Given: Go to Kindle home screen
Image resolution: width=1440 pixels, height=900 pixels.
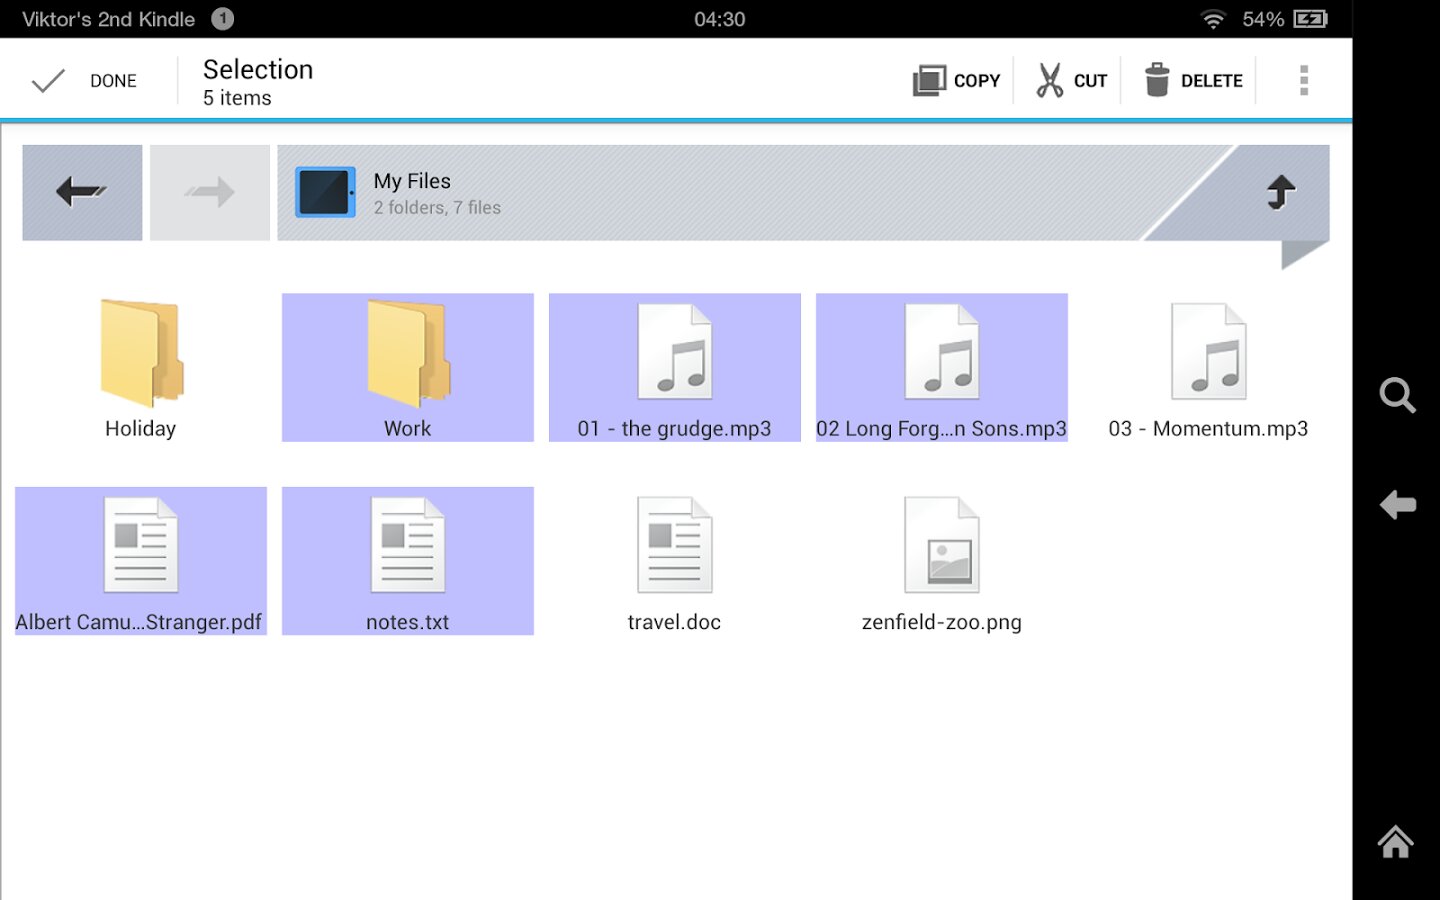Looking at the screenshot, I should point(1395,842).
